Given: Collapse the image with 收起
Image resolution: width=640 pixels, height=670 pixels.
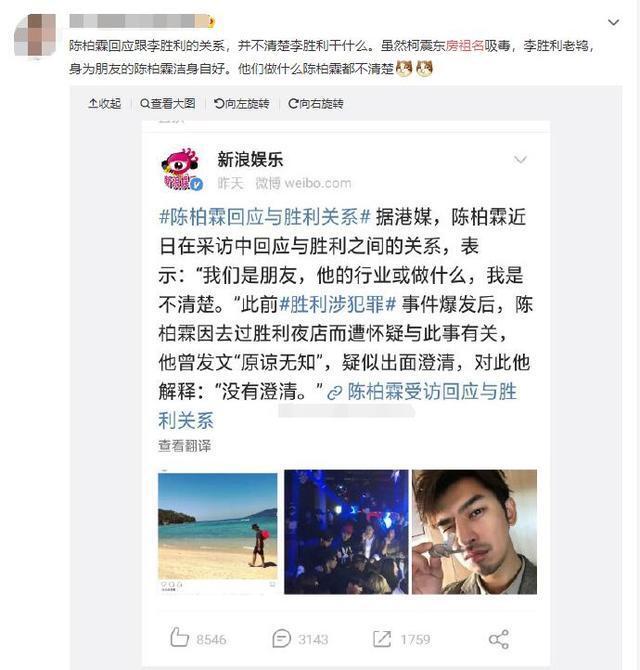Looking at the screenshot, I should coord(105,103).
